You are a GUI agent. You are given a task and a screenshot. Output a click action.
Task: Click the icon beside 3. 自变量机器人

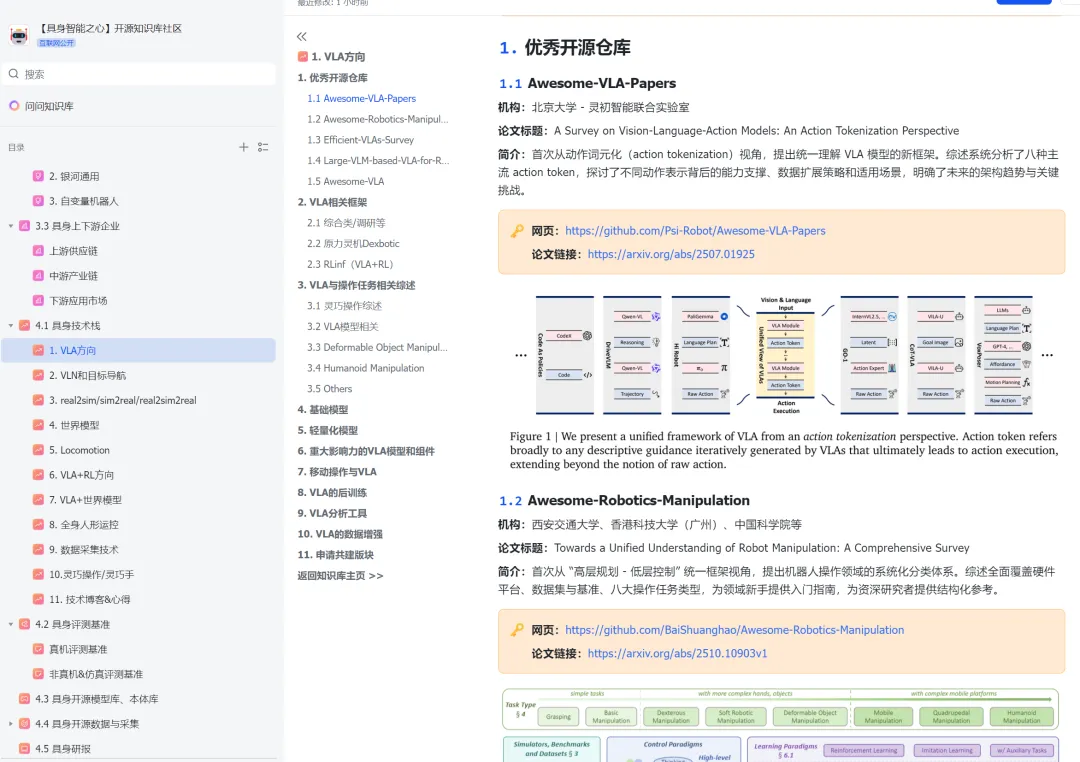point(39,200)
